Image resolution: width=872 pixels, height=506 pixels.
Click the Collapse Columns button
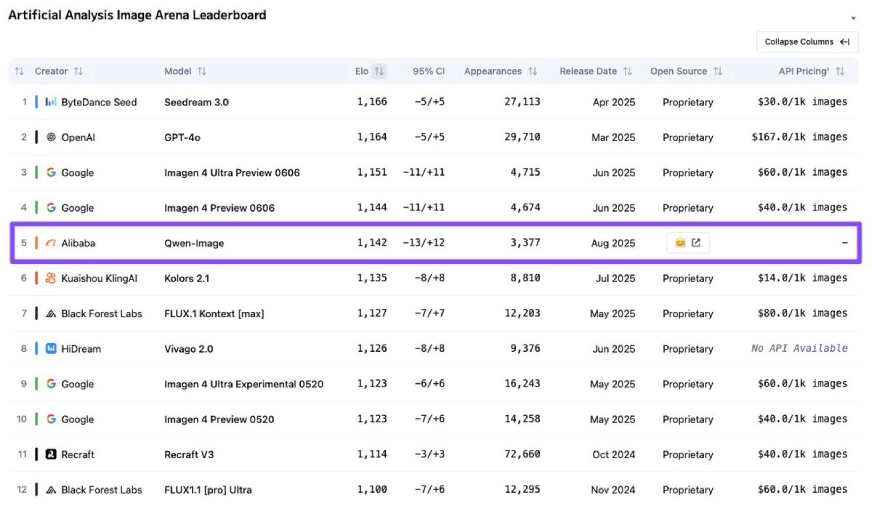(807, 42)
